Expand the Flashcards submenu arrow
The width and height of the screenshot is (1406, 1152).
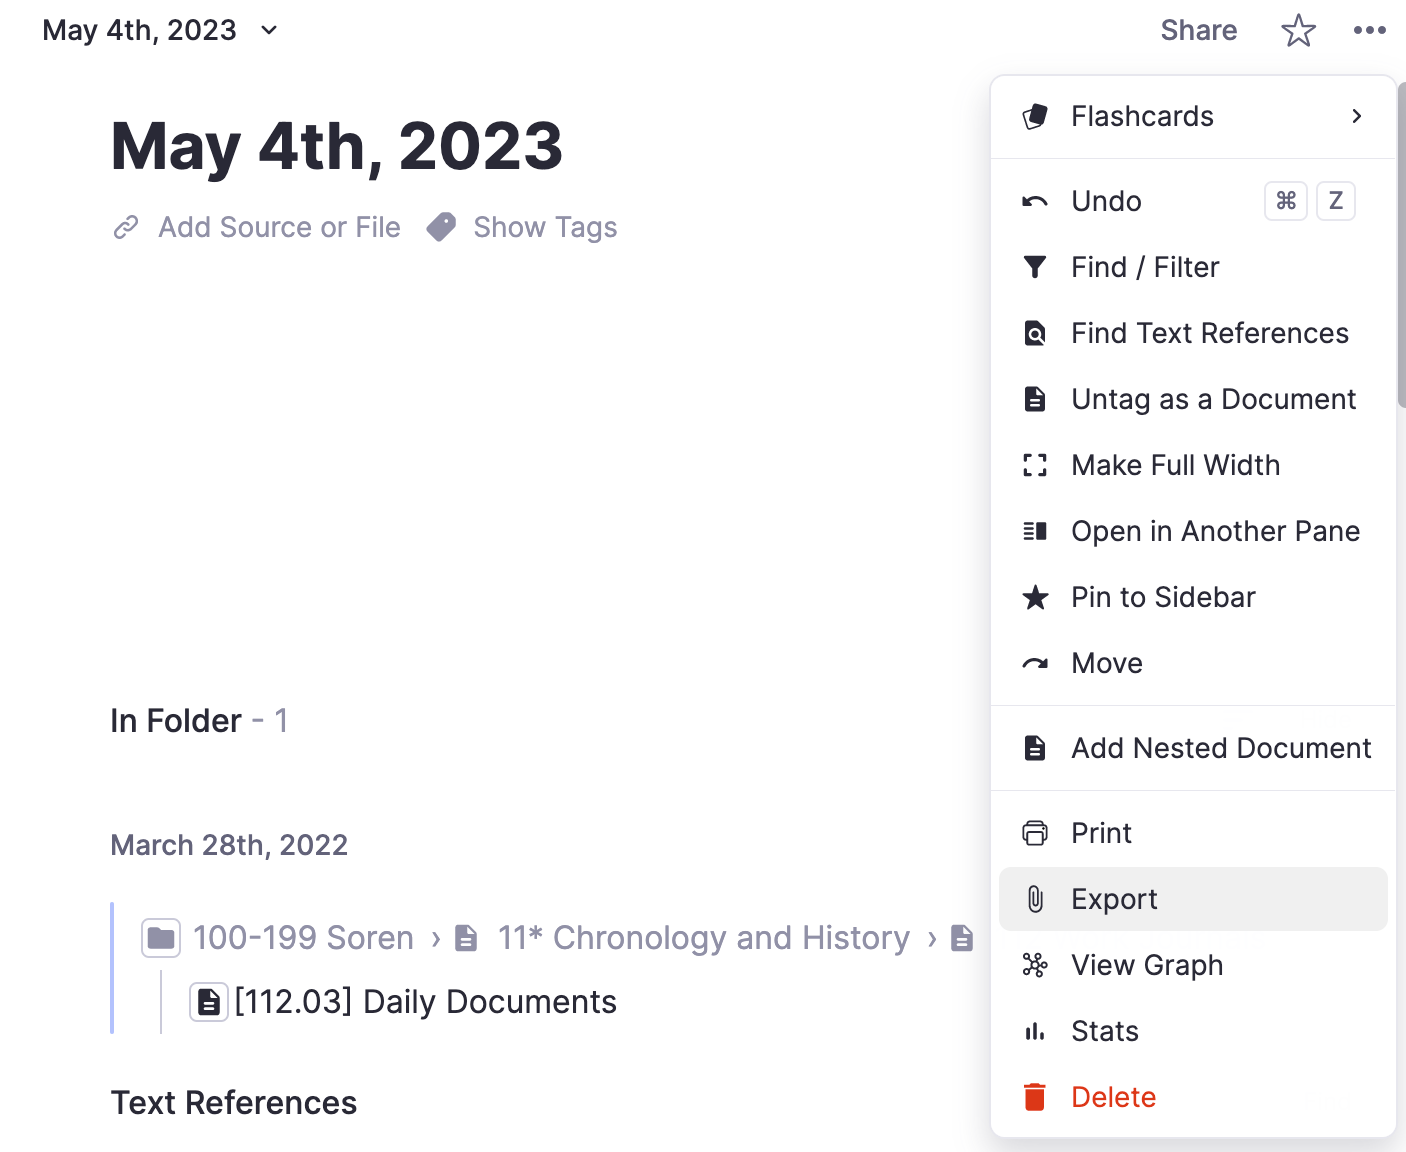(1356, 117)
